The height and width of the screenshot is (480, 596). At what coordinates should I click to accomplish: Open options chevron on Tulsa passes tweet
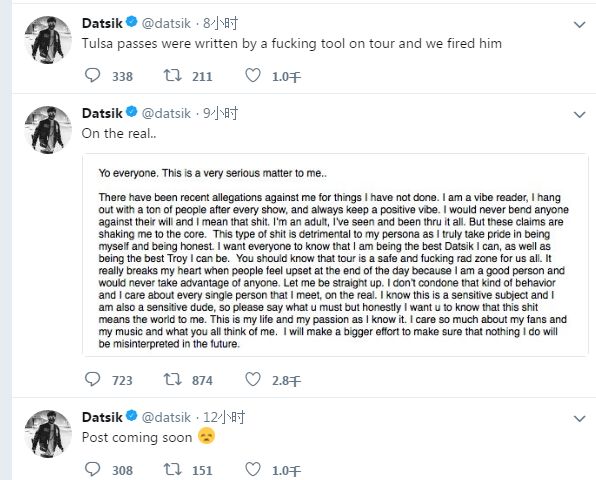(x=579, y=25)
